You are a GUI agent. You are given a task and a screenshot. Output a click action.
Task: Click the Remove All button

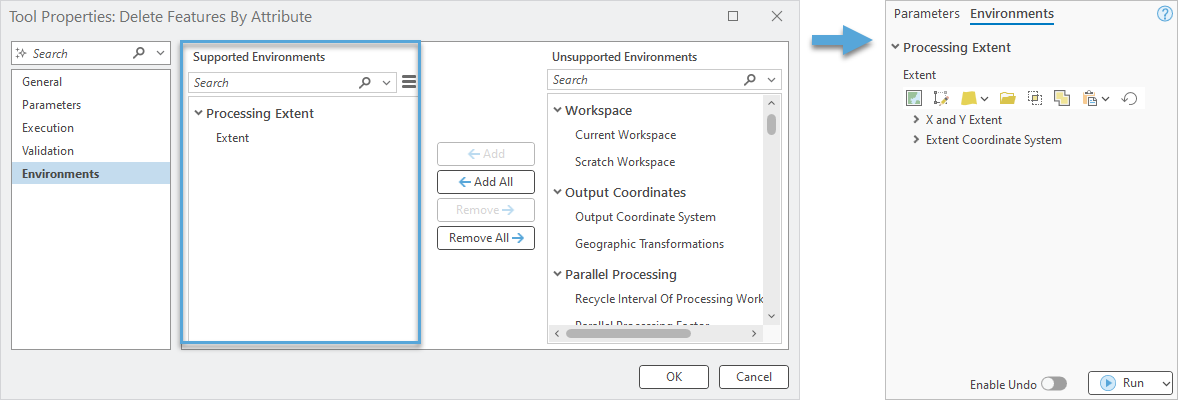coord(486,238)
